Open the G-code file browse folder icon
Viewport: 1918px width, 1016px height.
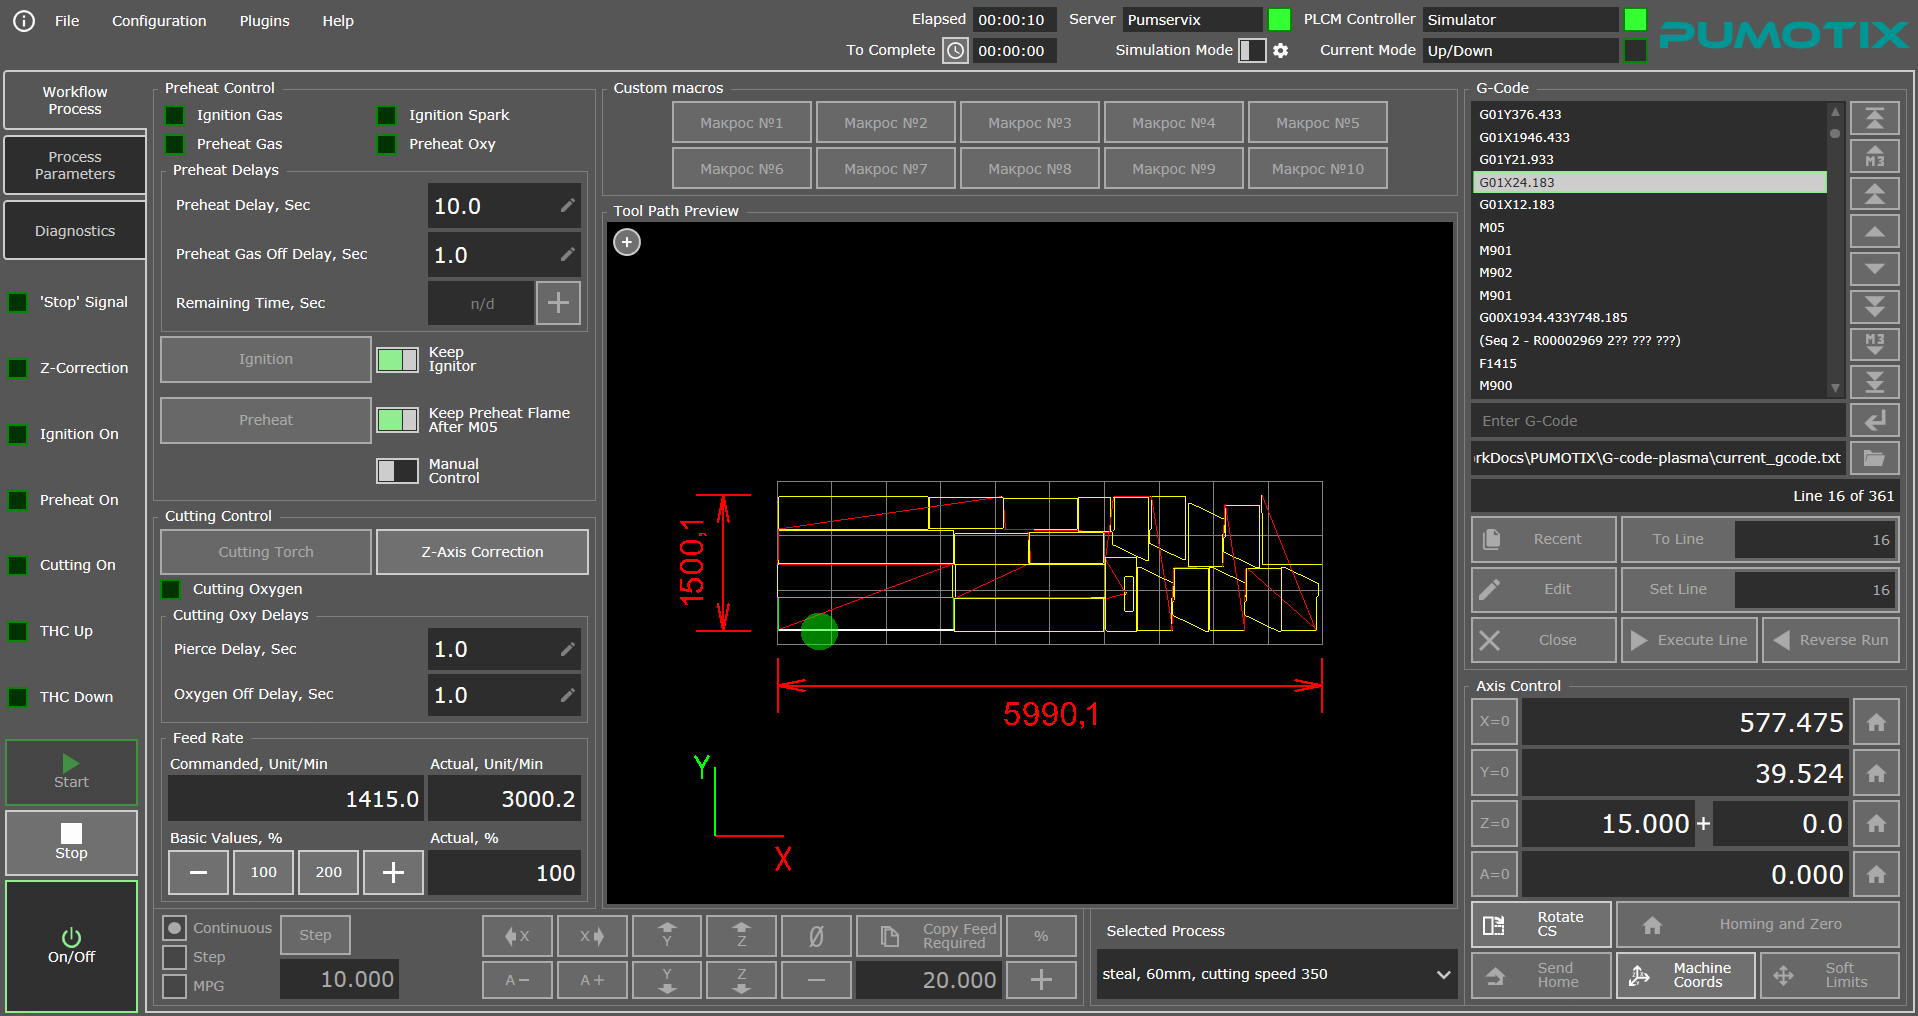(x=1874, y=458)
